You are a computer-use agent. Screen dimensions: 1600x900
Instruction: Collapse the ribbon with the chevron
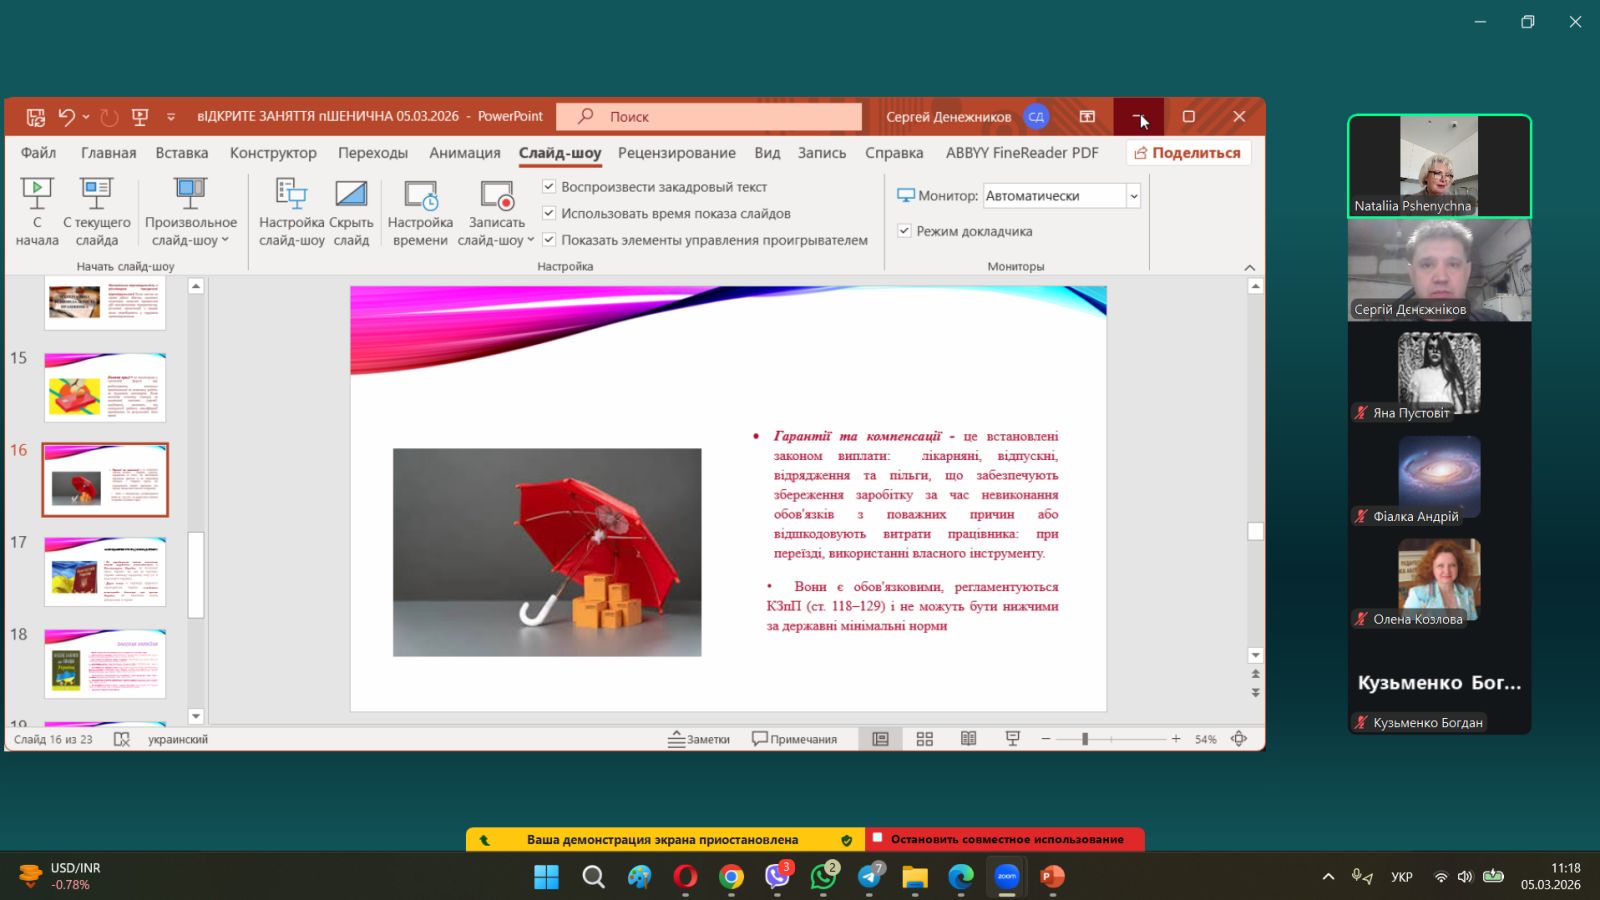[x=1249, y=267]
